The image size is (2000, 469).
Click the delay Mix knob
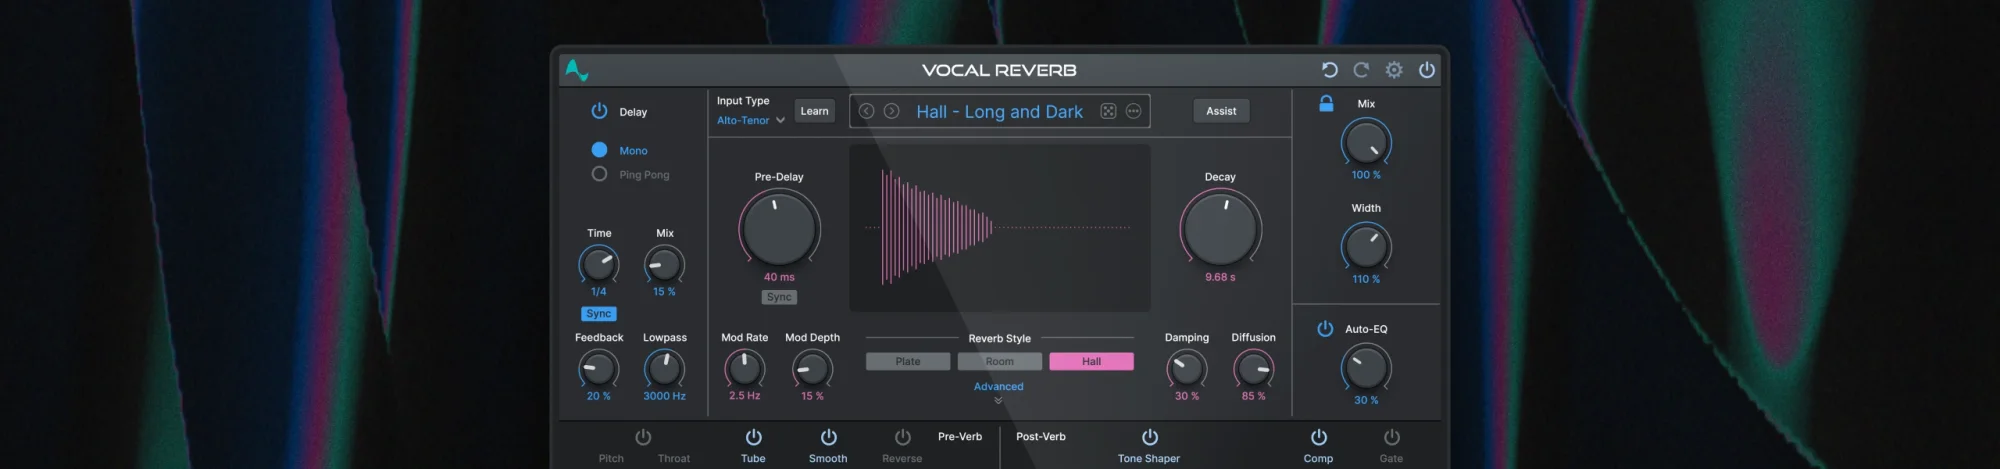665,264
